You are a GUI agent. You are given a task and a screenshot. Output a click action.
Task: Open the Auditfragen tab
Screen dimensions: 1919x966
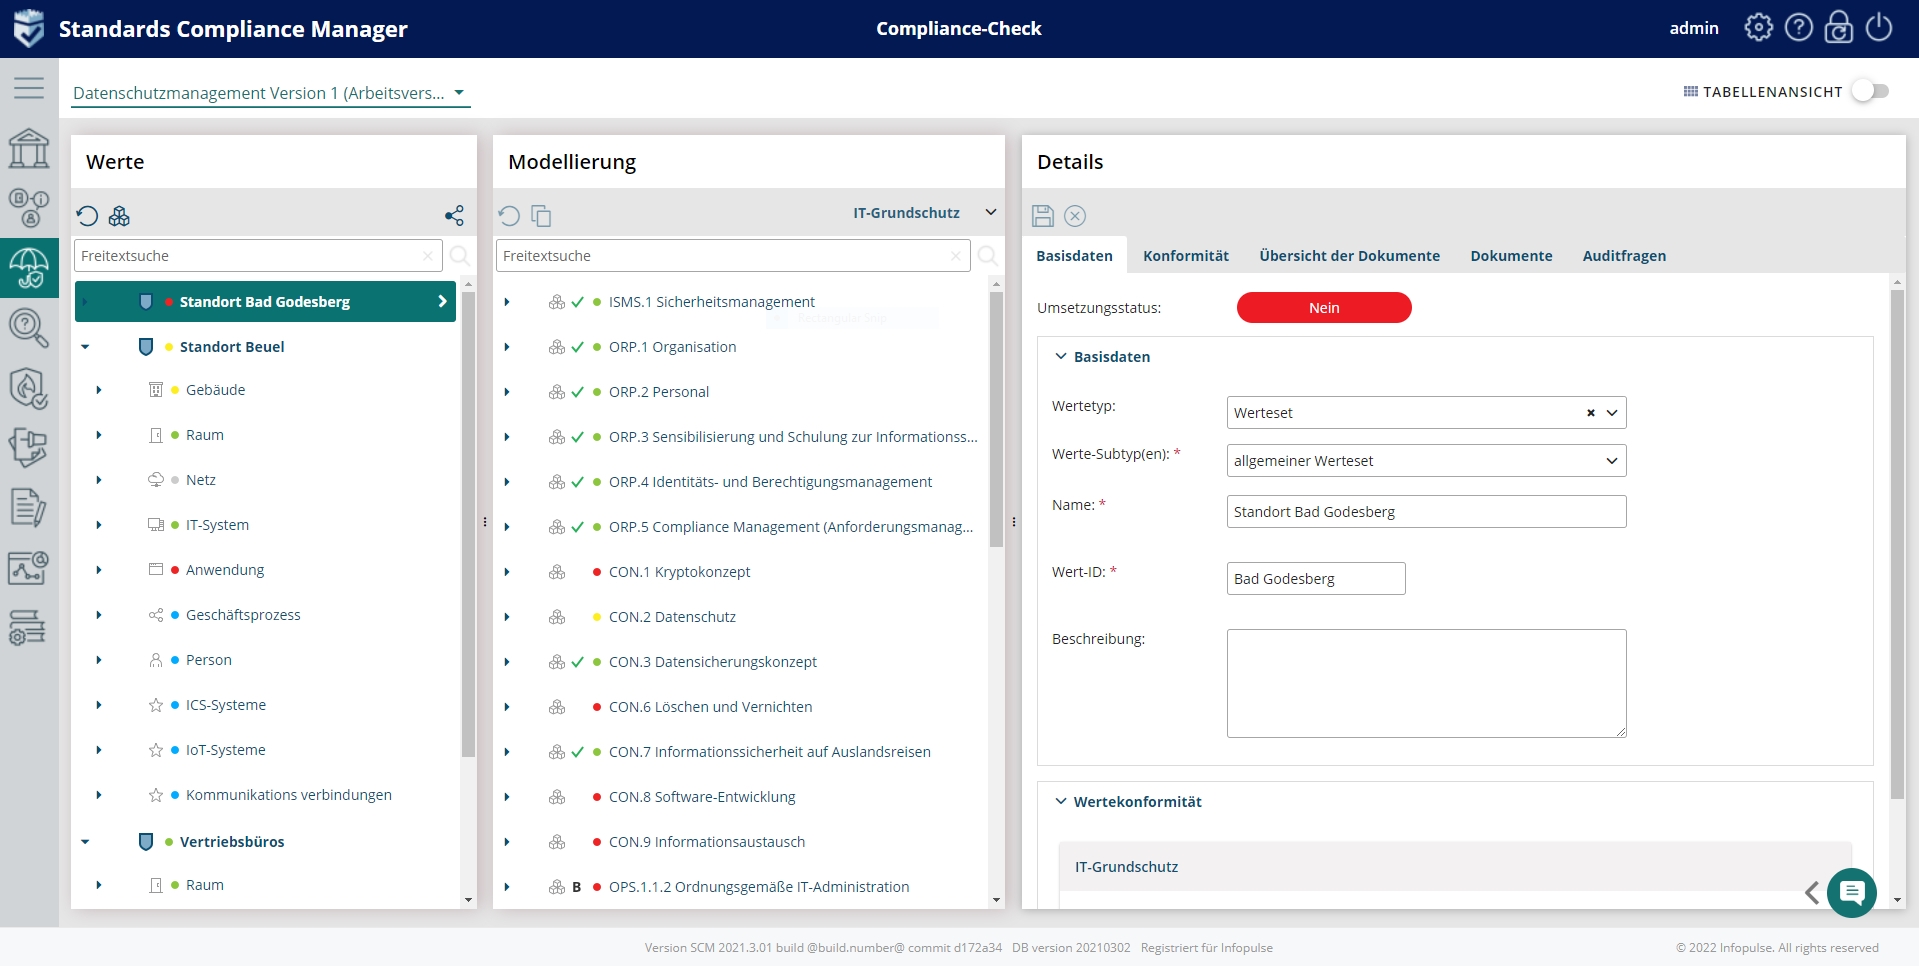point(1624,256)
